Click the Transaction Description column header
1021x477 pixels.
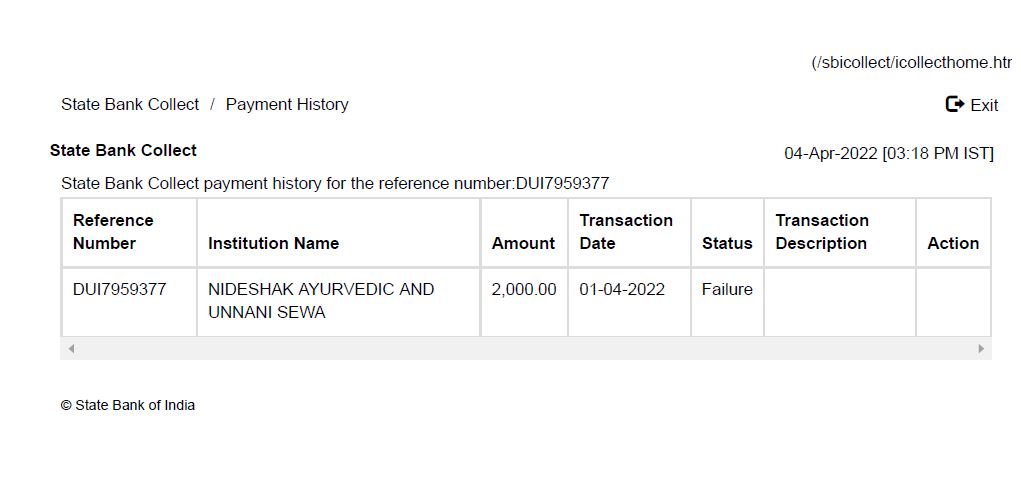tap(822, 232)
